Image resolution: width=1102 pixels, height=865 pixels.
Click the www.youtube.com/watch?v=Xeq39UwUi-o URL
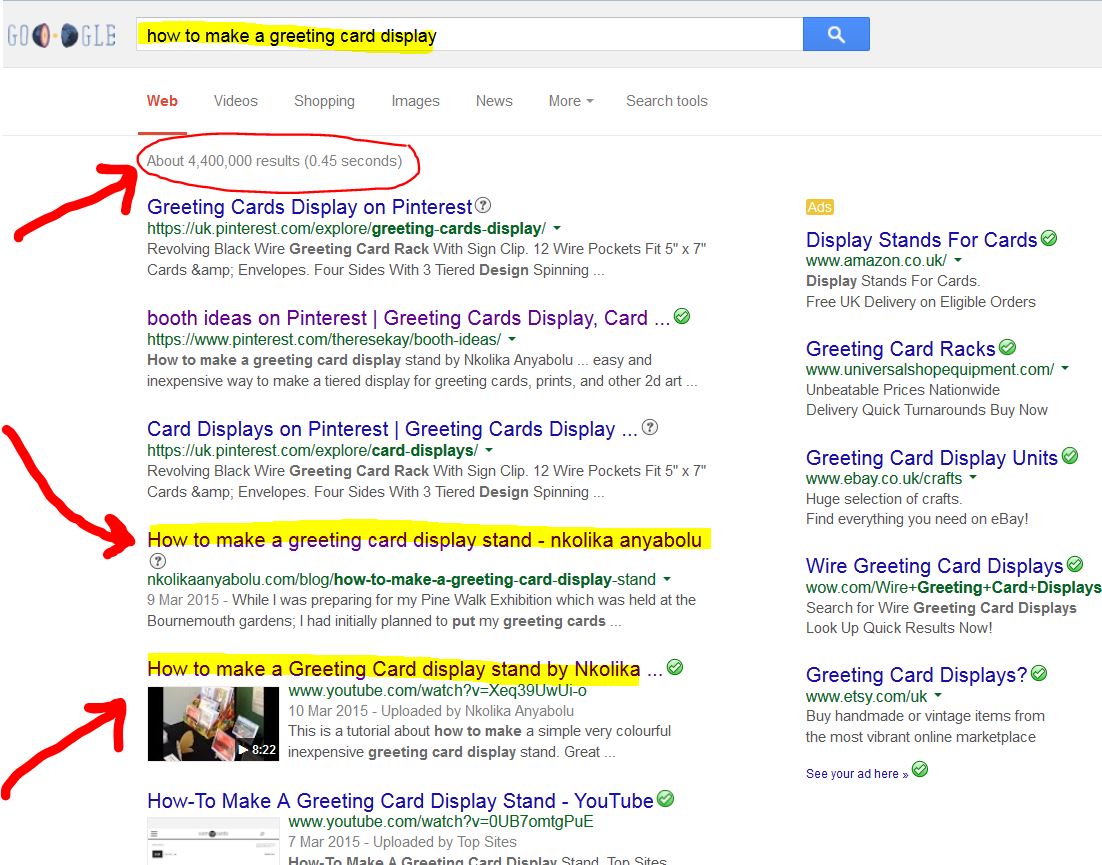[x=437, y=691]
